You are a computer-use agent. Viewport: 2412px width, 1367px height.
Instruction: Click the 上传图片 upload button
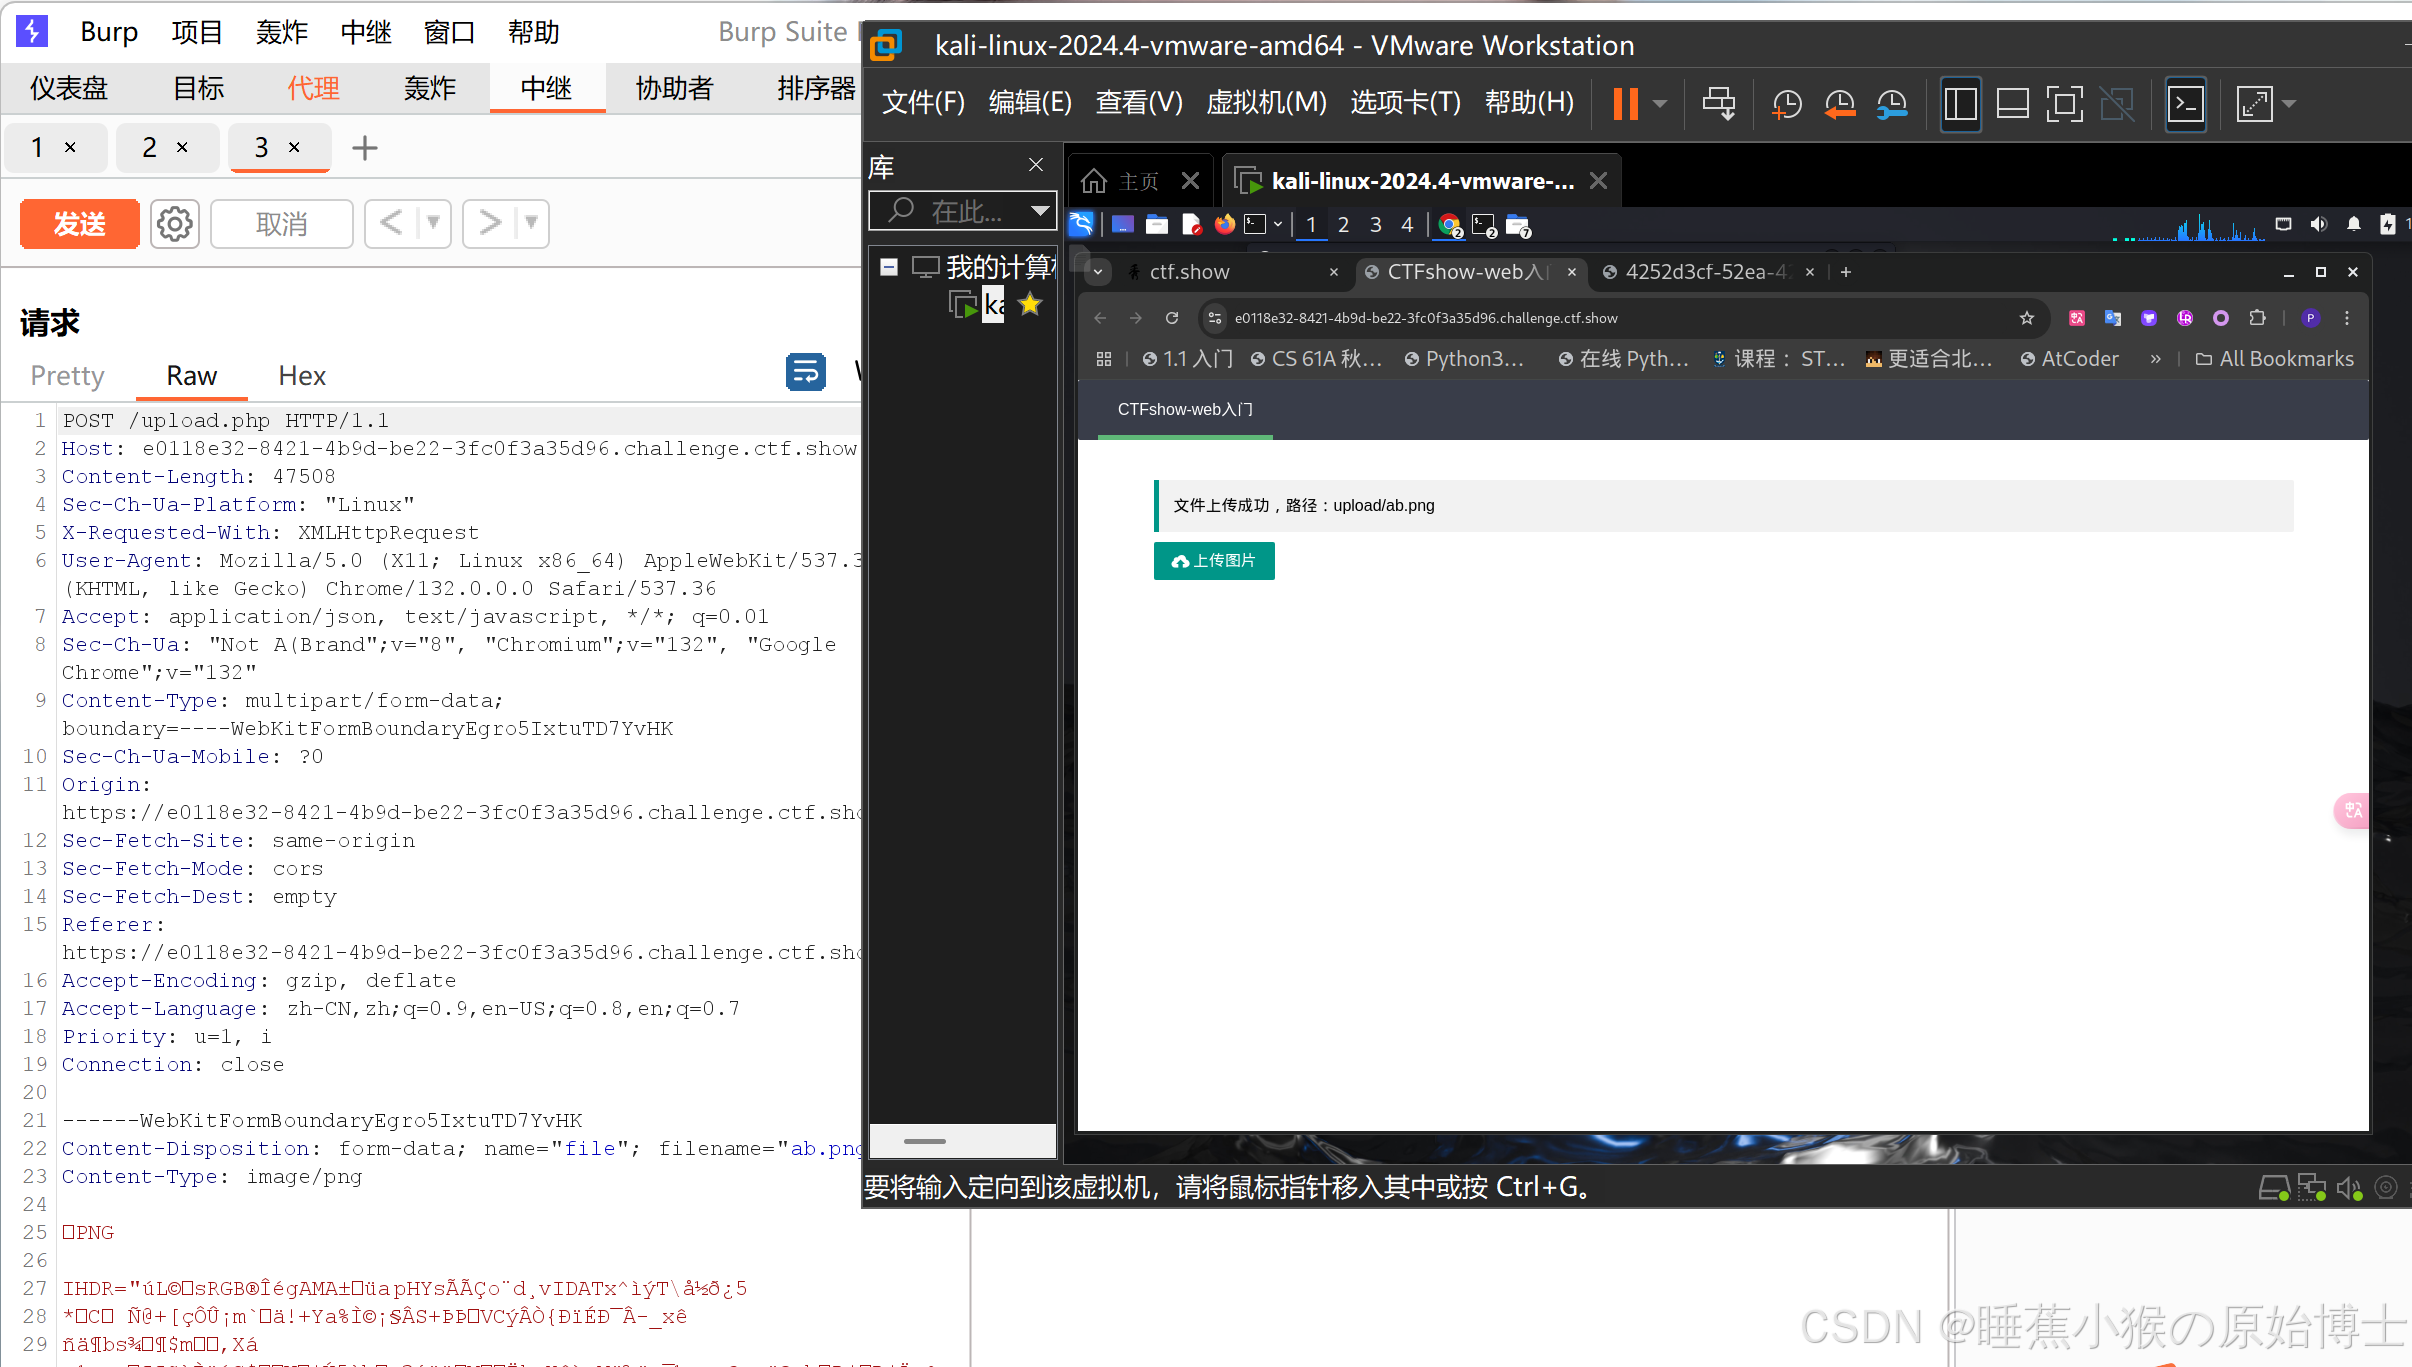[x=1213, y=561]
